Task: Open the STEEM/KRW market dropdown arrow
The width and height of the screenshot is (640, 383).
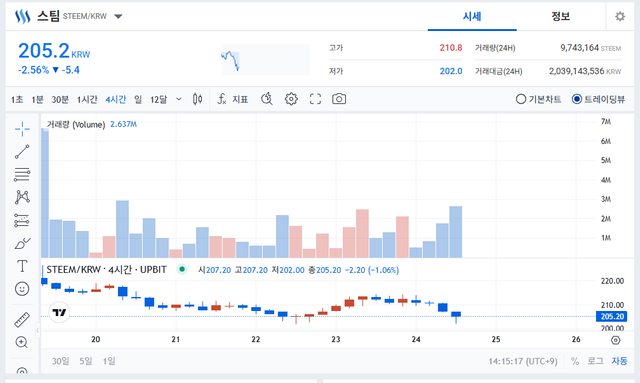Action: 118,17
